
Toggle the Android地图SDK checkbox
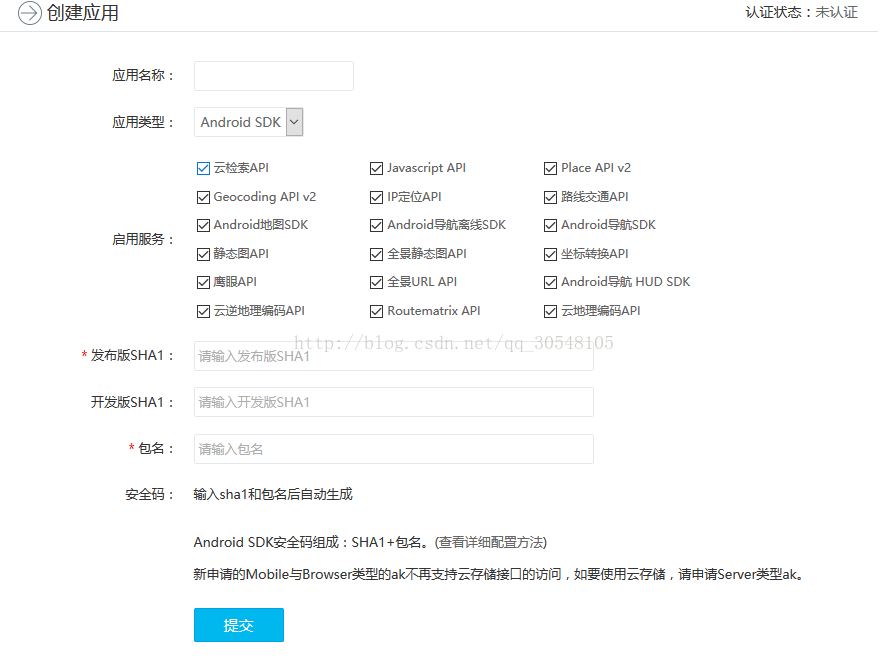[x=204, y=226]
